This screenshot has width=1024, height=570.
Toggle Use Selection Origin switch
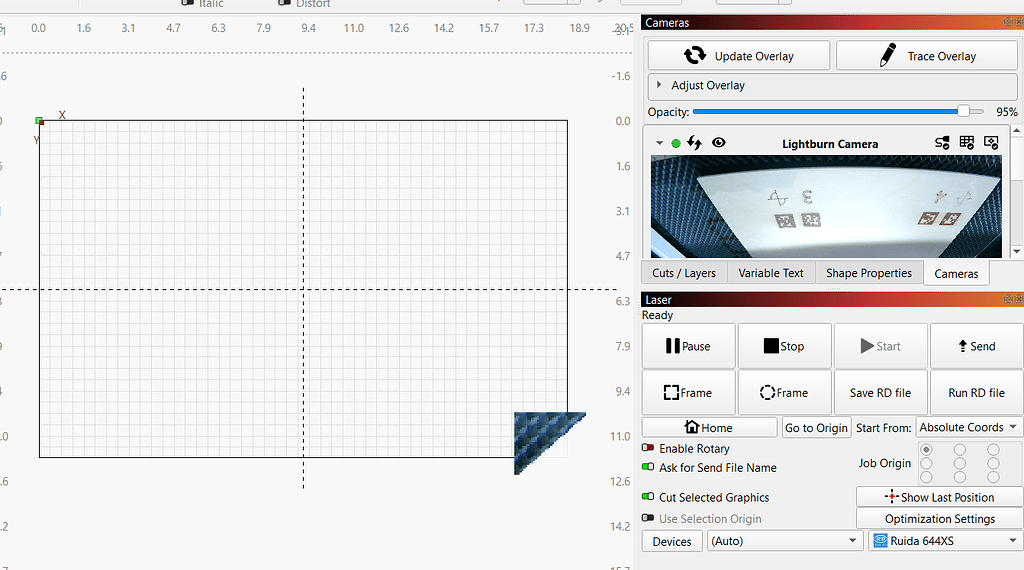tap(648, 518)
